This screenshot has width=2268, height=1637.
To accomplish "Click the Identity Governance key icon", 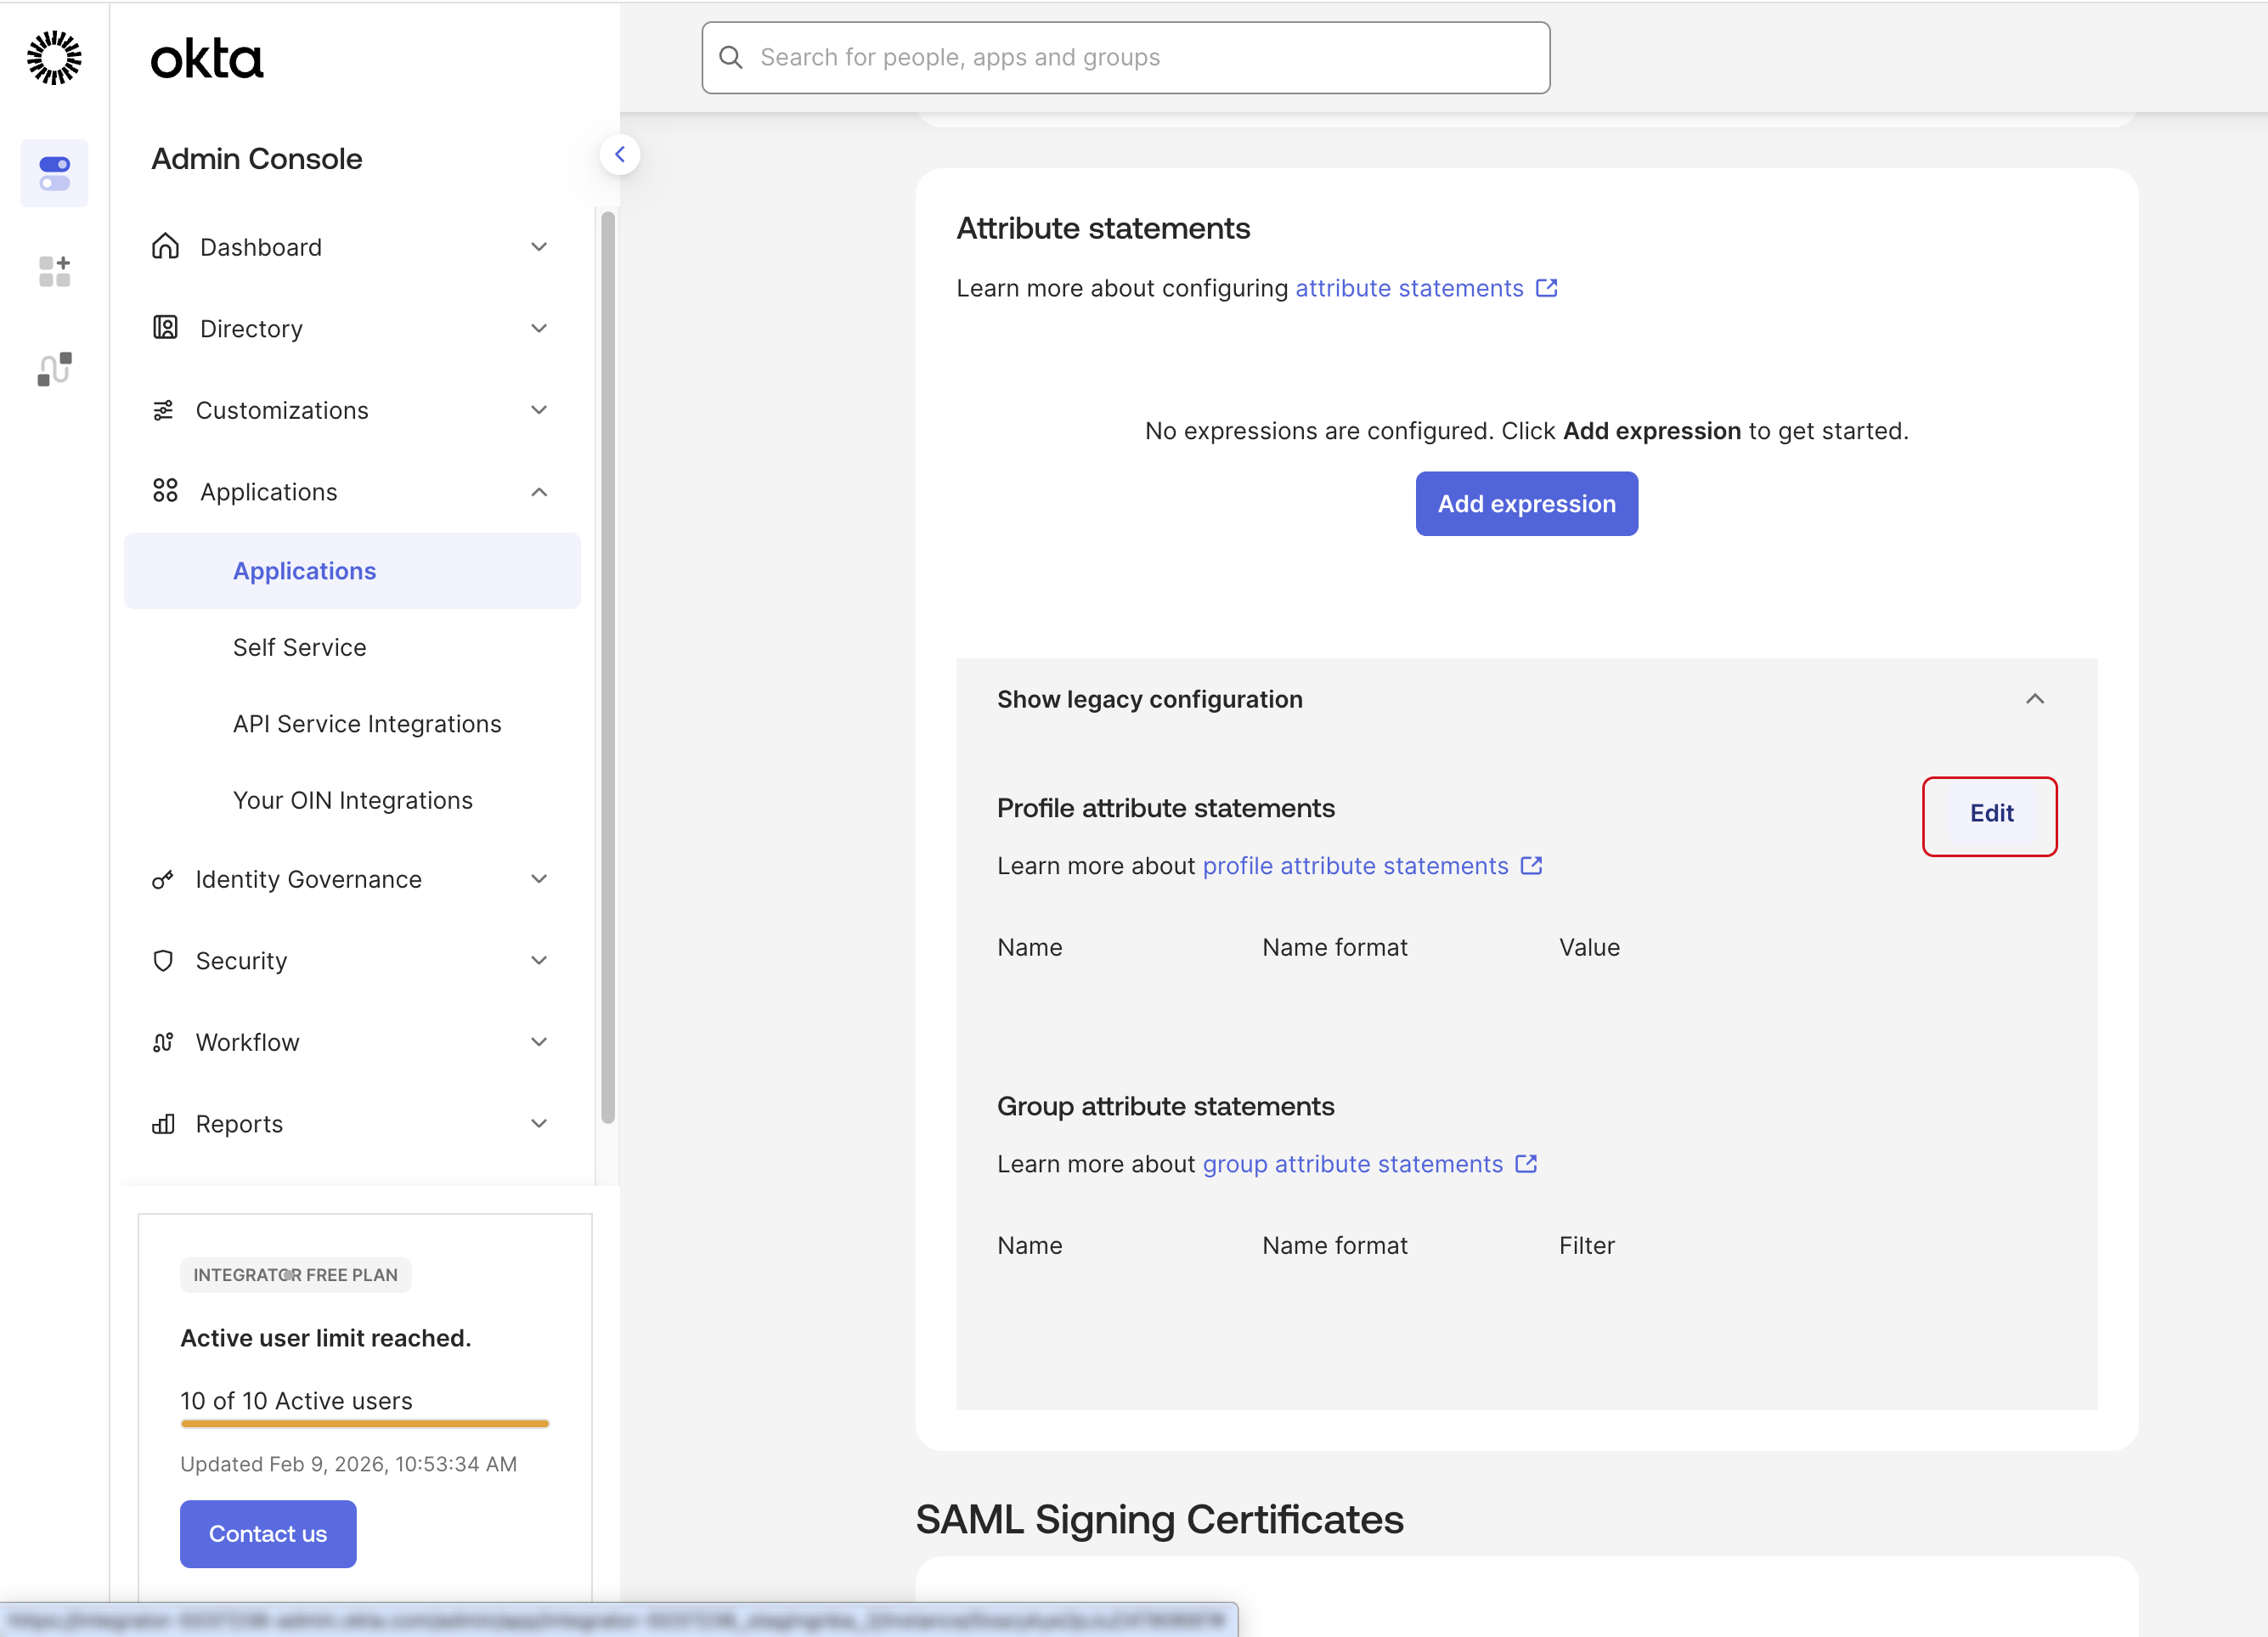I will [163, 879].
